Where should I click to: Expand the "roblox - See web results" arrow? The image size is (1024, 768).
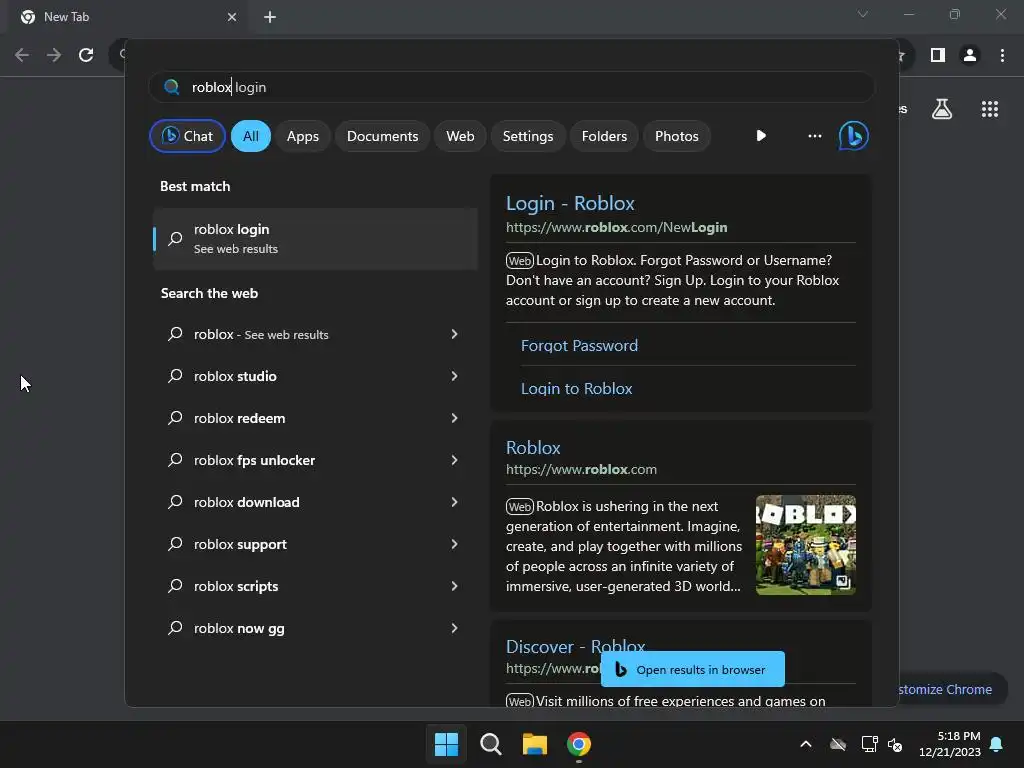(x=455, y=334)
